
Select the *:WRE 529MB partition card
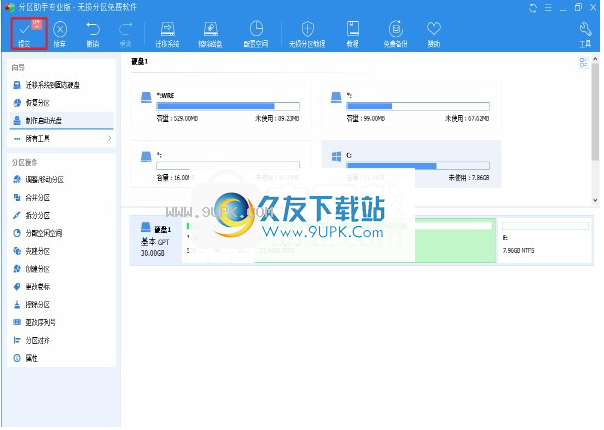[221, 105]
